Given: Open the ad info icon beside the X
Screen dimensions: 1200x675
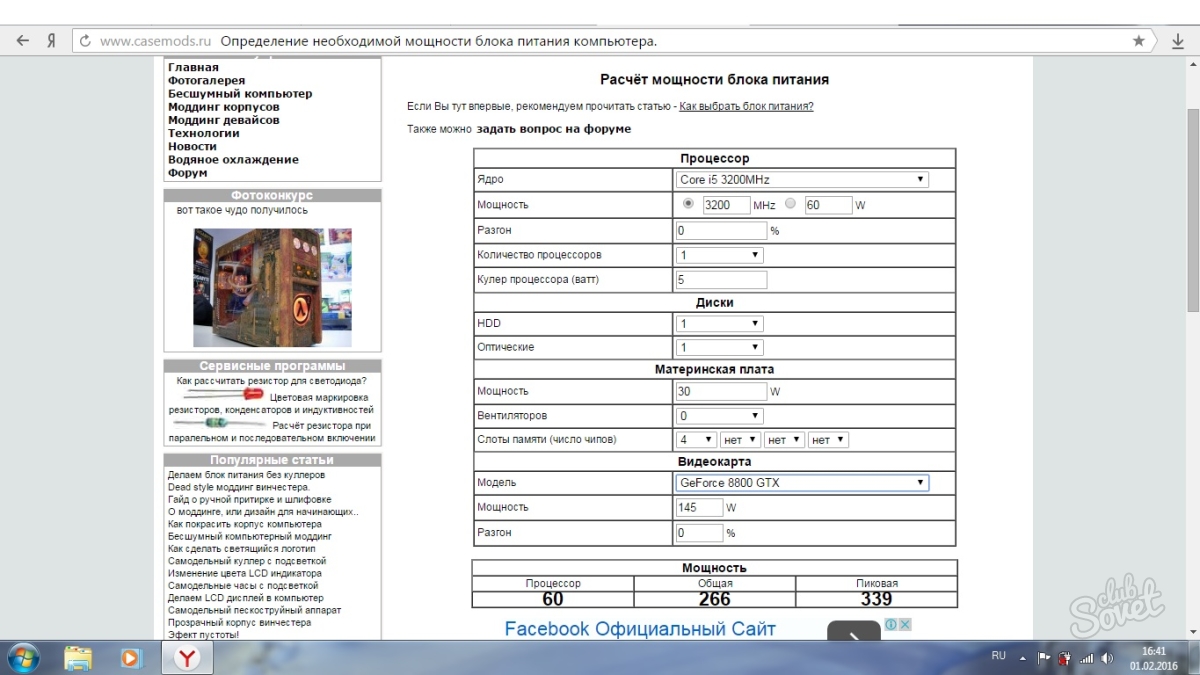Looking at the screenshot, I should coord(891,624).
